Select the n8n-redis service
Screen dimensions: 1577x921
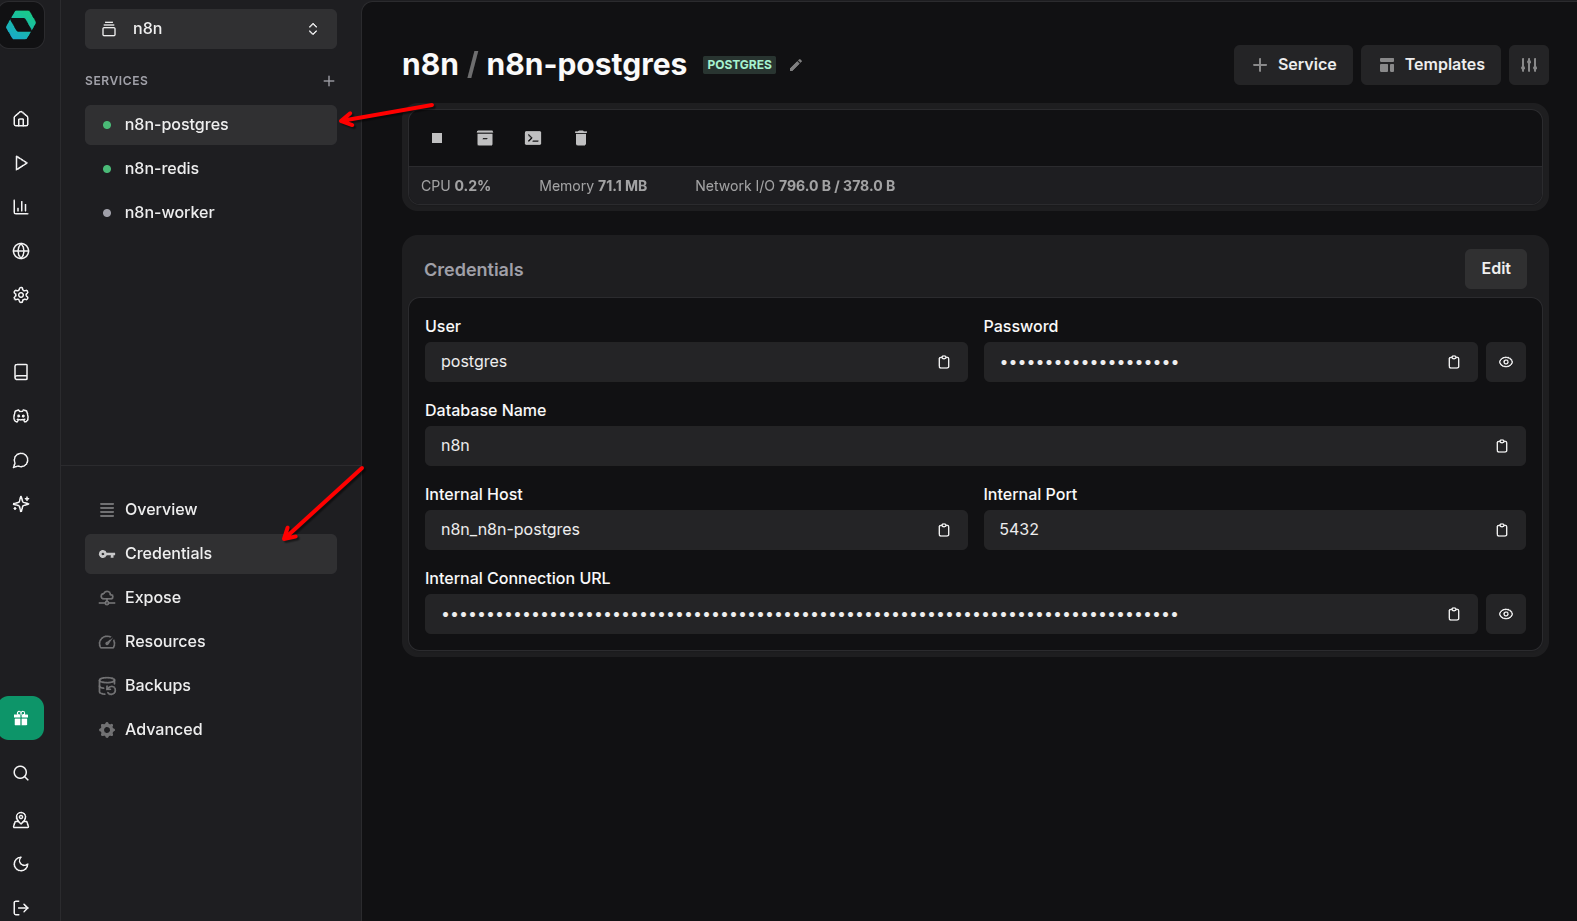tap(211, 169)
